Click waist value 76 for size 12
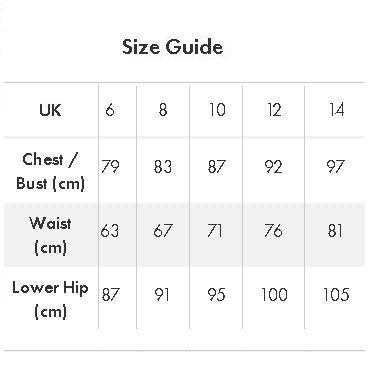Screen dimensions: 370x369 (x=273, y=231)
